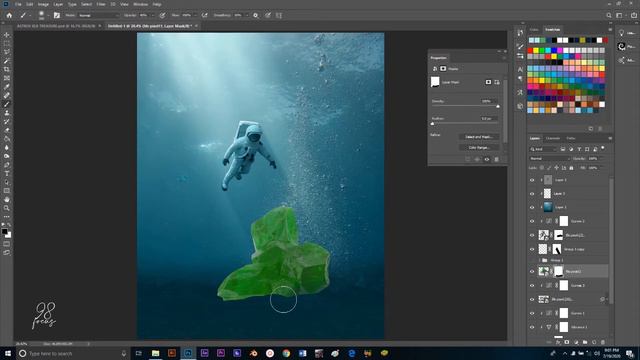Toggle lock all pixels padlock icon
Image resolution: width=640 pixels, height=360 pixels.
[x=571, y=168]
